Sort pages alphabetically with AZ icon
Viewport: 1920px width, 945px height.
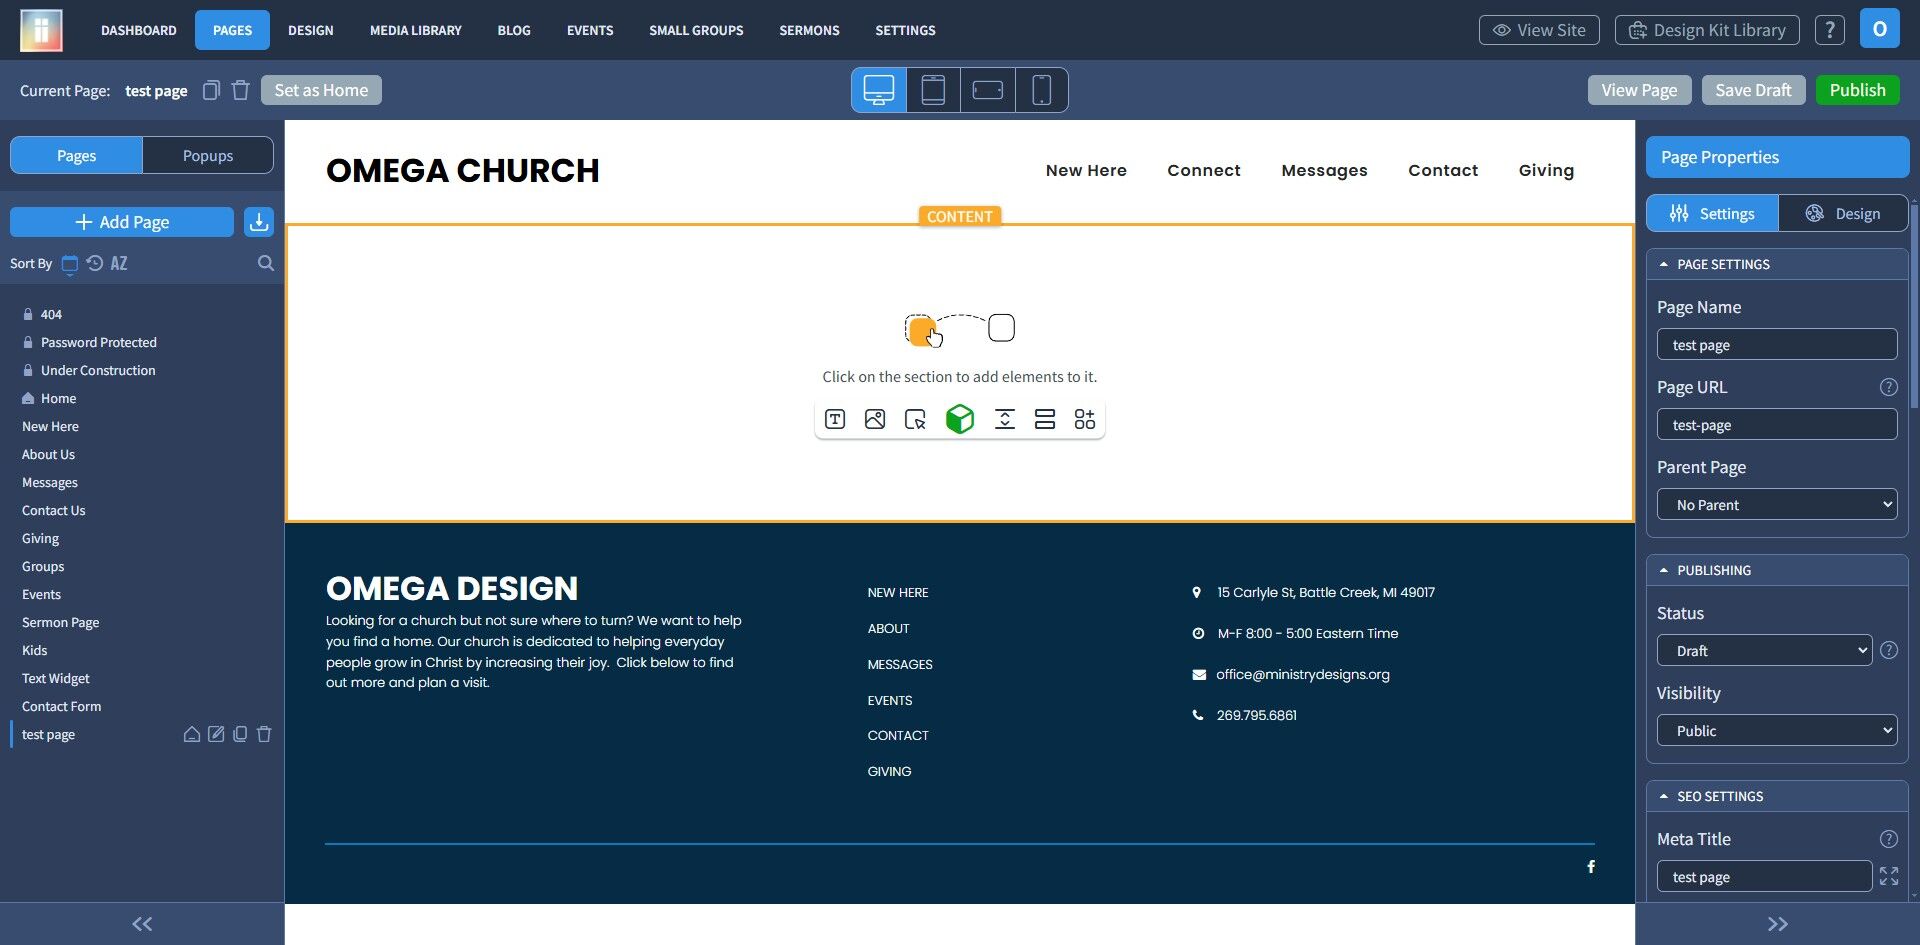119,263
